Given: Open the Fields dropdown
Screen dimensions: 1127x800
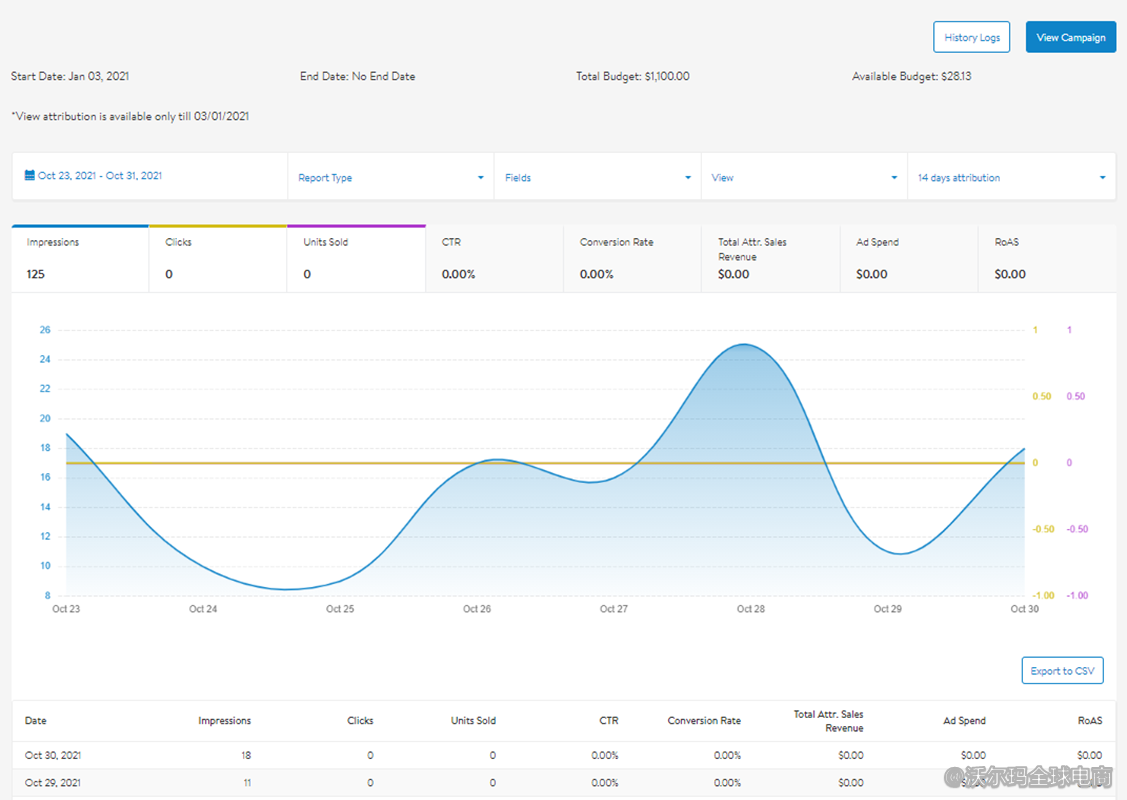Looking at the screenshot, I should [x=597, y=178].
